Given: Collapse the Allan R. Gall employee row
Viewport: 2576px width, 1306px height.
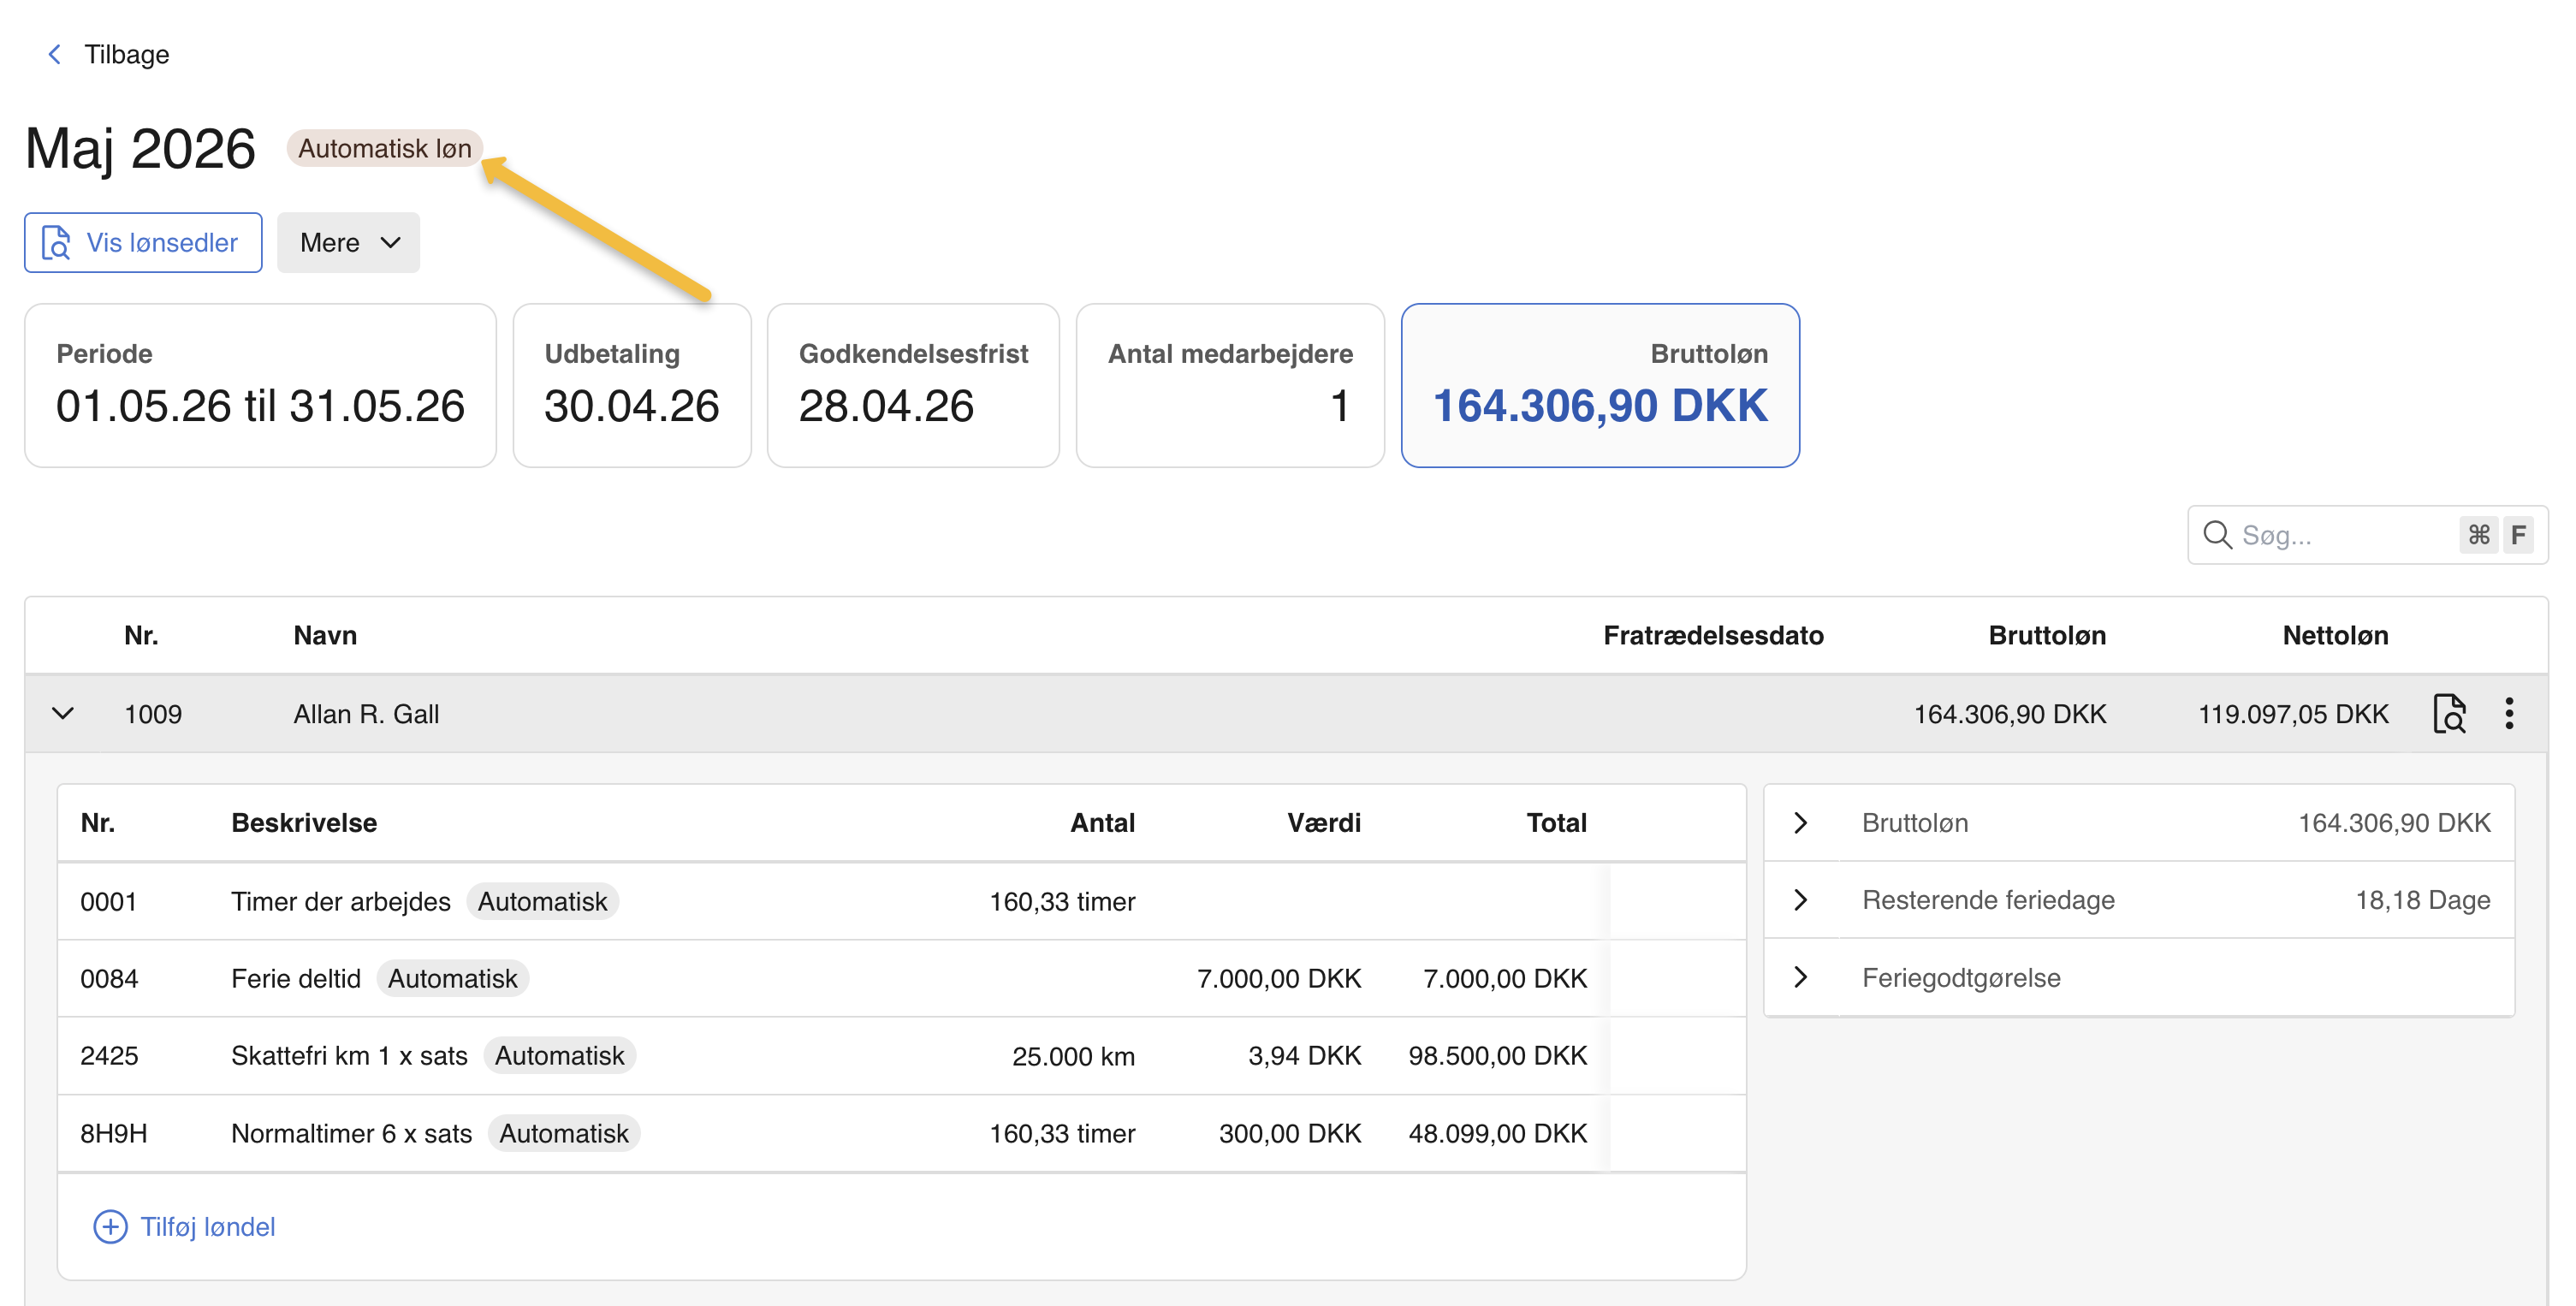Looking at the screenshot, I should [x=63, y=714].
